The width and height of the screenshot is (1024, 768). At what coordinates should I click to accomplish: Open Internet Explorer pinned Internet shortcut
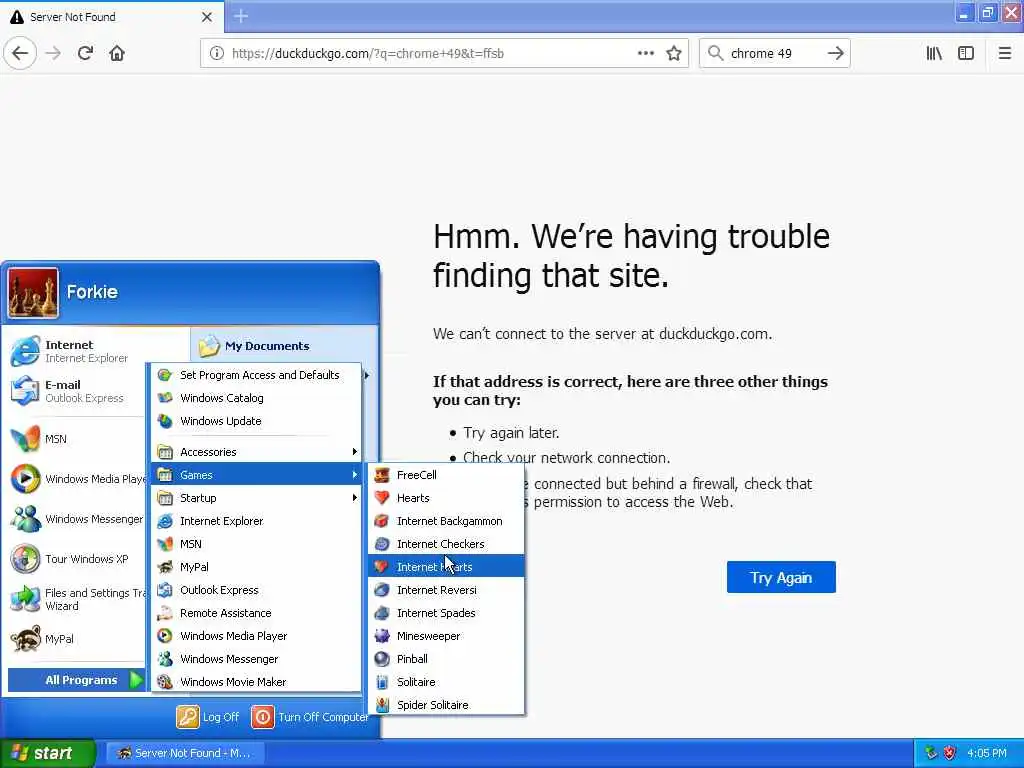coord(77,351)
